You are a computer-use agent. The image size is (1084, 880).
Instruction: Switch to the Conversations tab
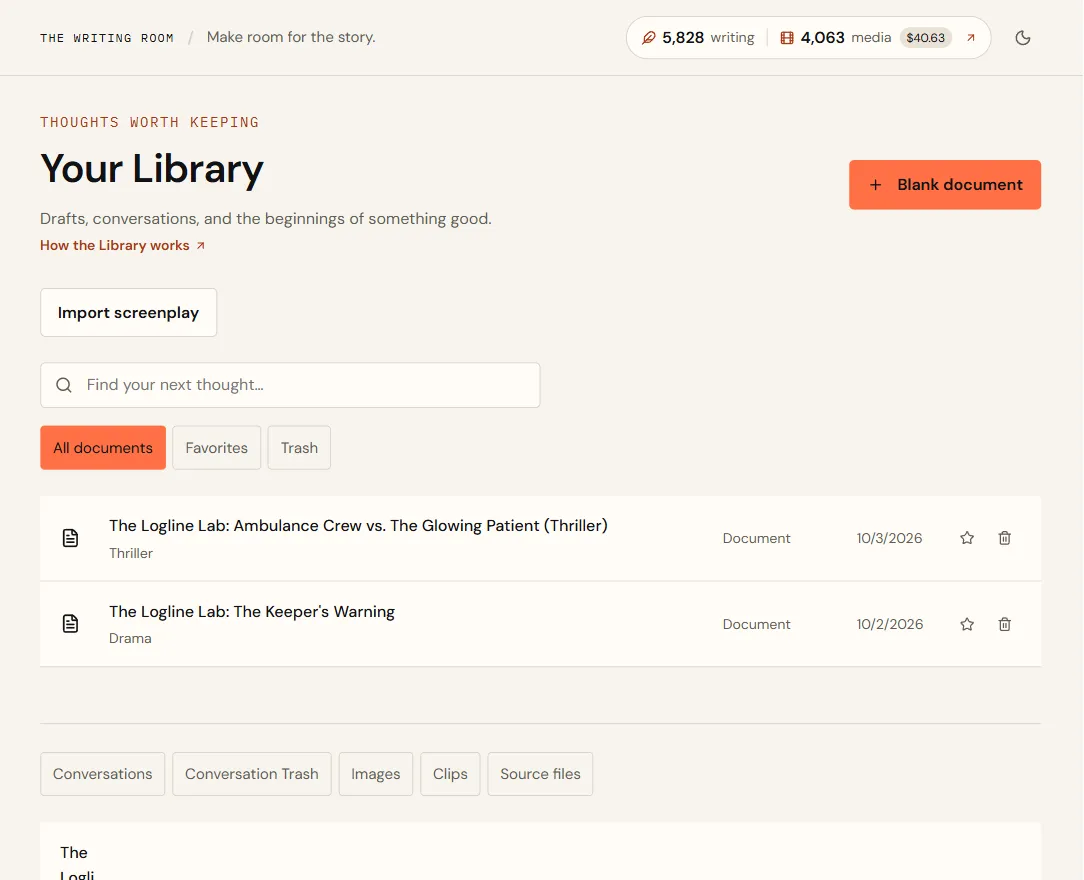click(x=102, y=774)
